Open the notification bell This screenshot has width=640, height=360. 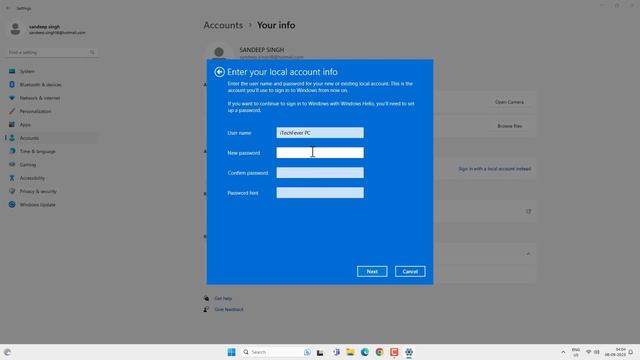coord(631,352)
